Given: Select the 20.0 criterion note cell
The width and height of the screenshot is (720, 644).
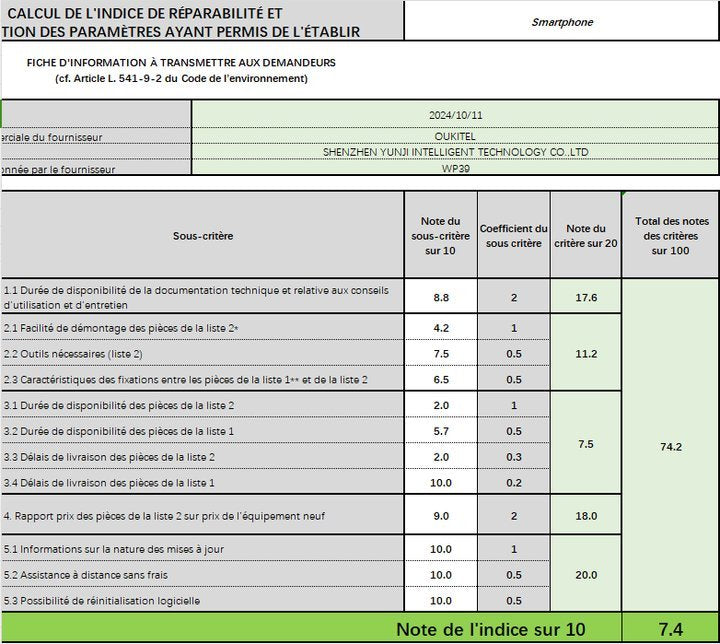Looking at the screenshot, I should 586,574.
